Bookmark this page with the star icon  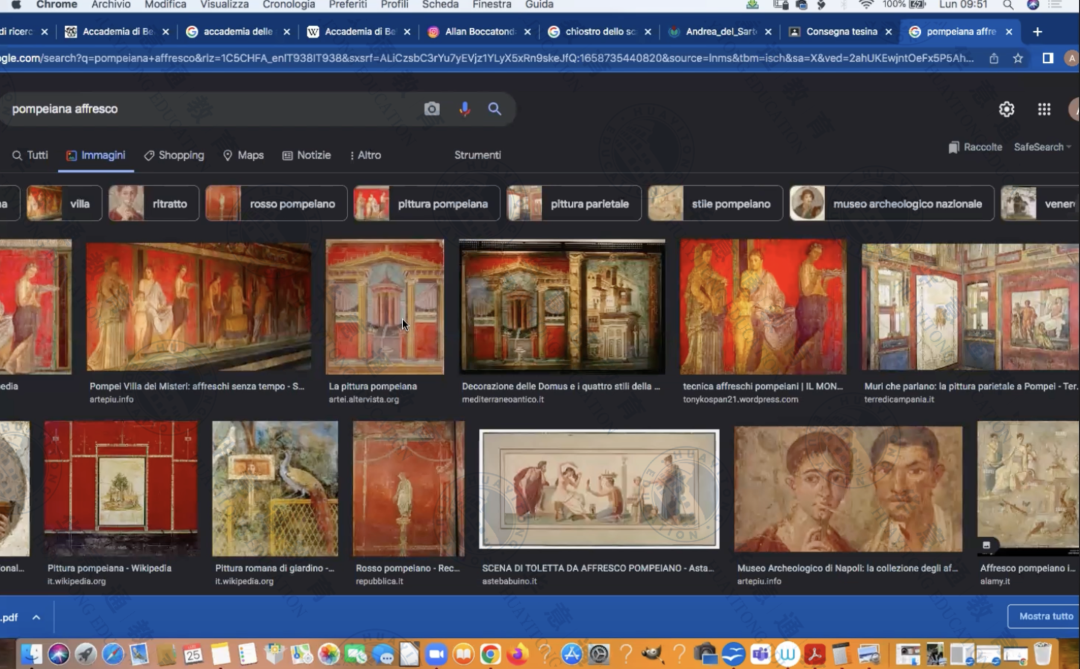tap(1018, 59)
